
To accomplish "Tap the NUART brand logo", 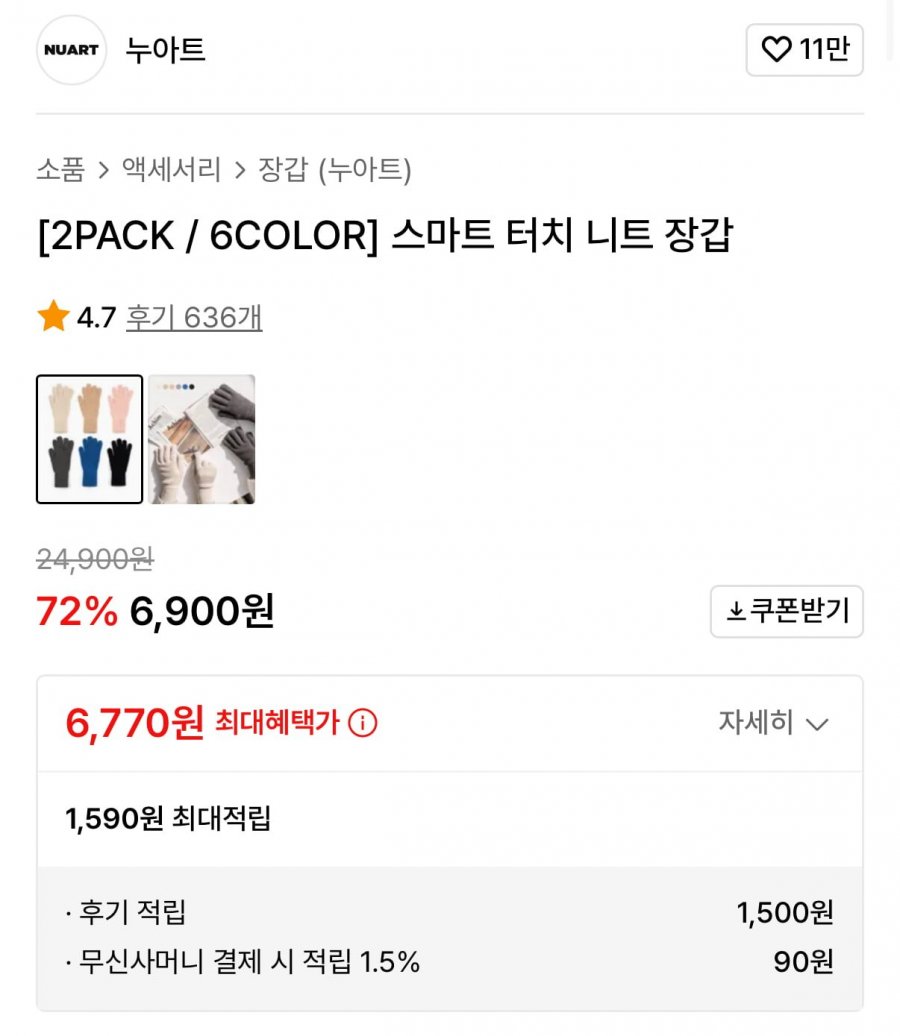I will point(71,50).
